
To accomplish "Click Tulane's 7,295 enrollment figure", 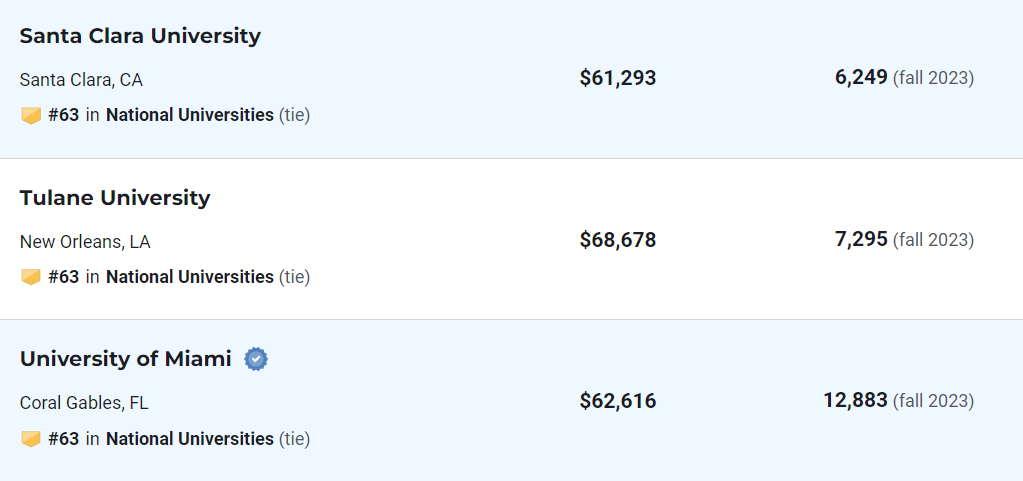I will (x=861, y=240).
